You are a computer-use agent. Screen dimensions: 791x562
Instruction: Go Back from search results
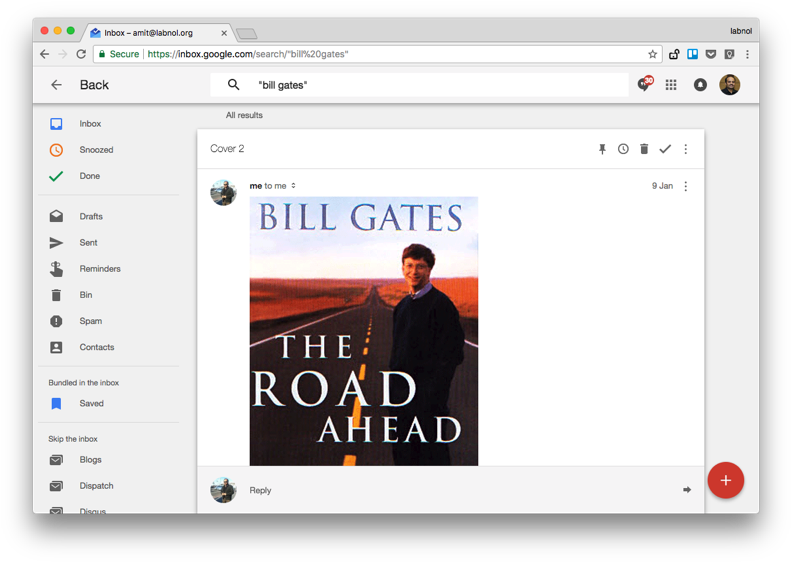[x=80, y=85]
